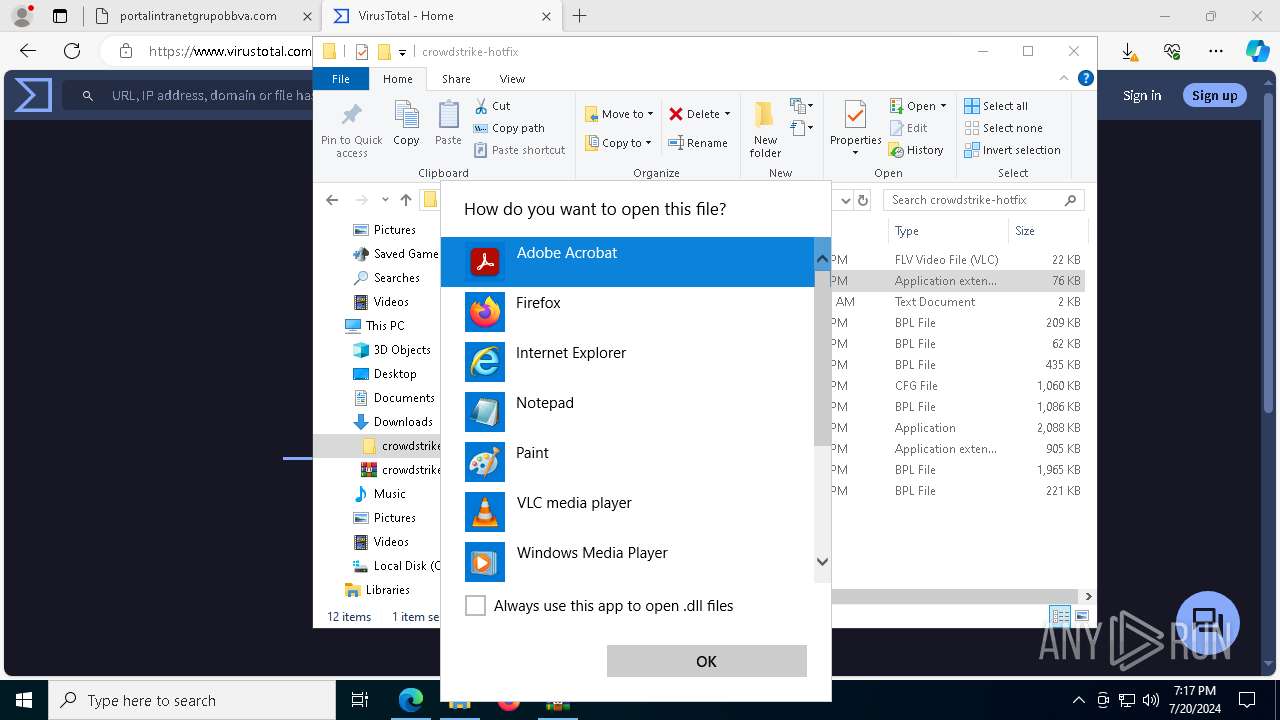Click Select none in the ribbon
The image size is (1280, 720).
[x=1003, y=128]
